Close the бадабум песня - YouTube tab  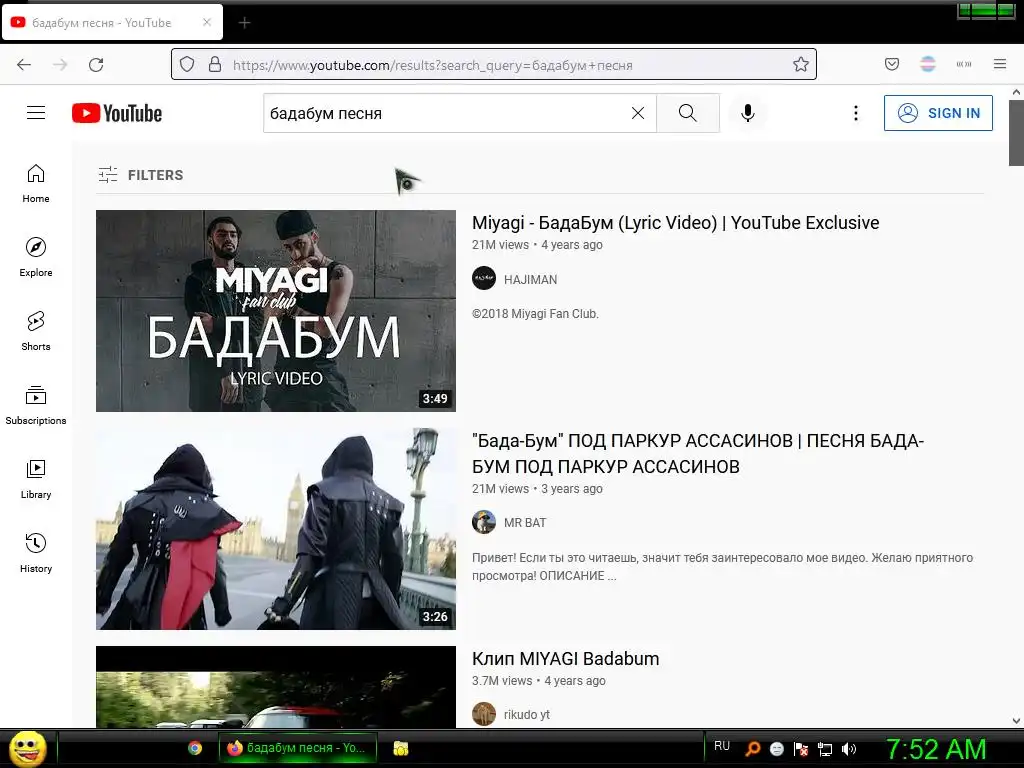(207, 22)
